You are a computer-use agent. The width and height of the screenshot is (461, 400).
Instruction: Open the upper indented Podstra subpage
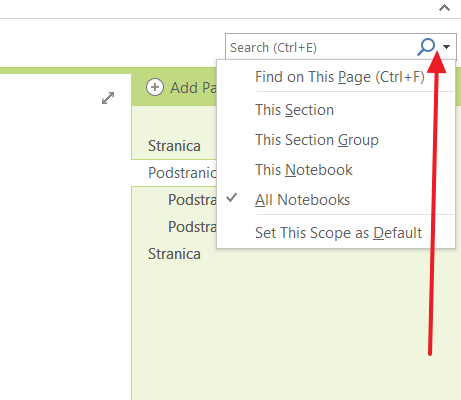pos(192,200)
